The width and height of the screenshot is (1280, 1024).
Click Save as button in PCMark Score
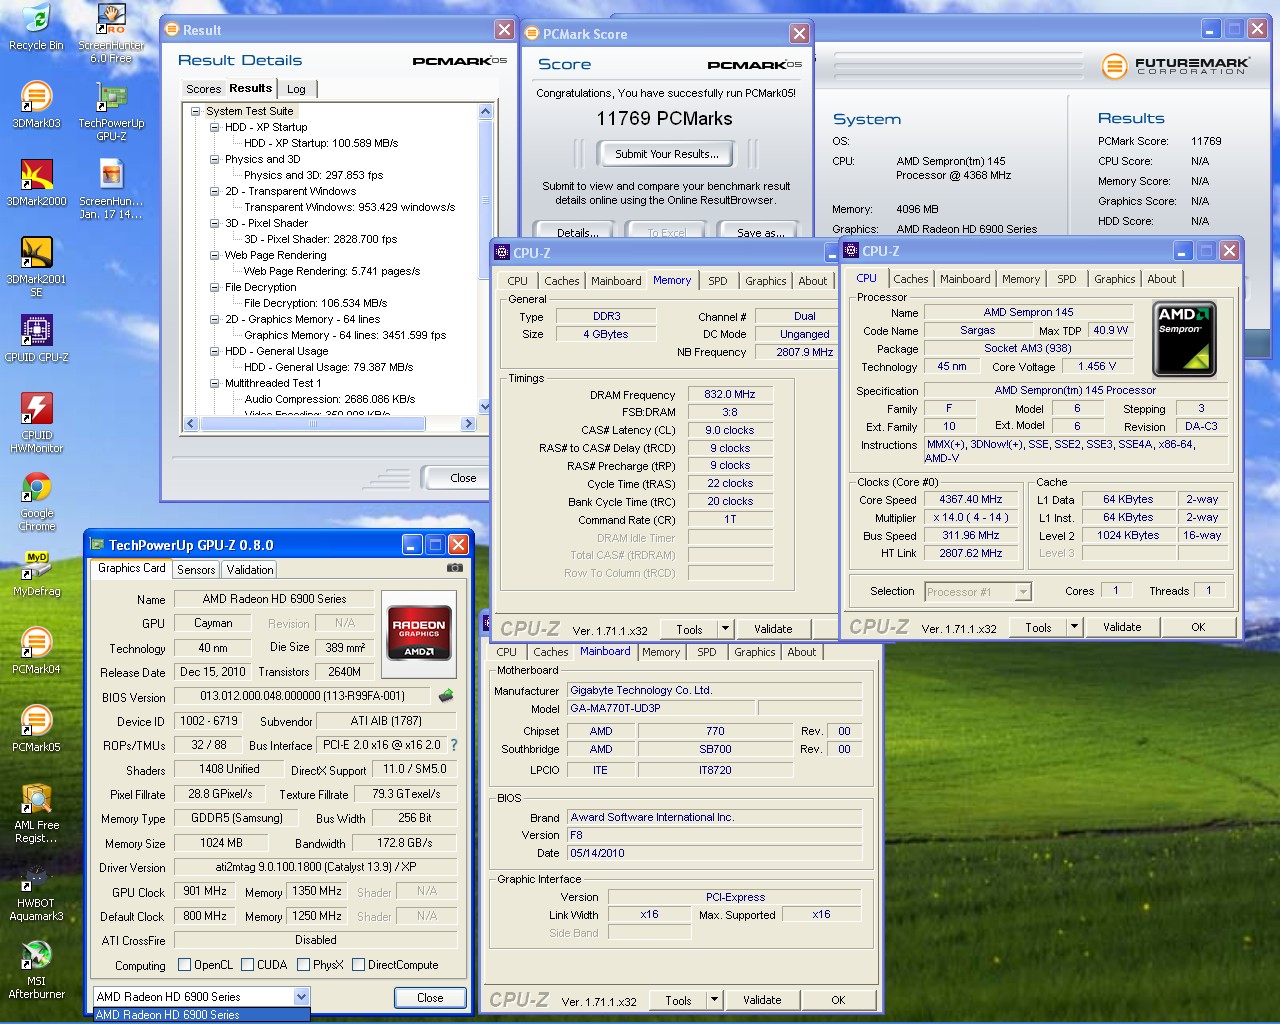click(761, 232)
